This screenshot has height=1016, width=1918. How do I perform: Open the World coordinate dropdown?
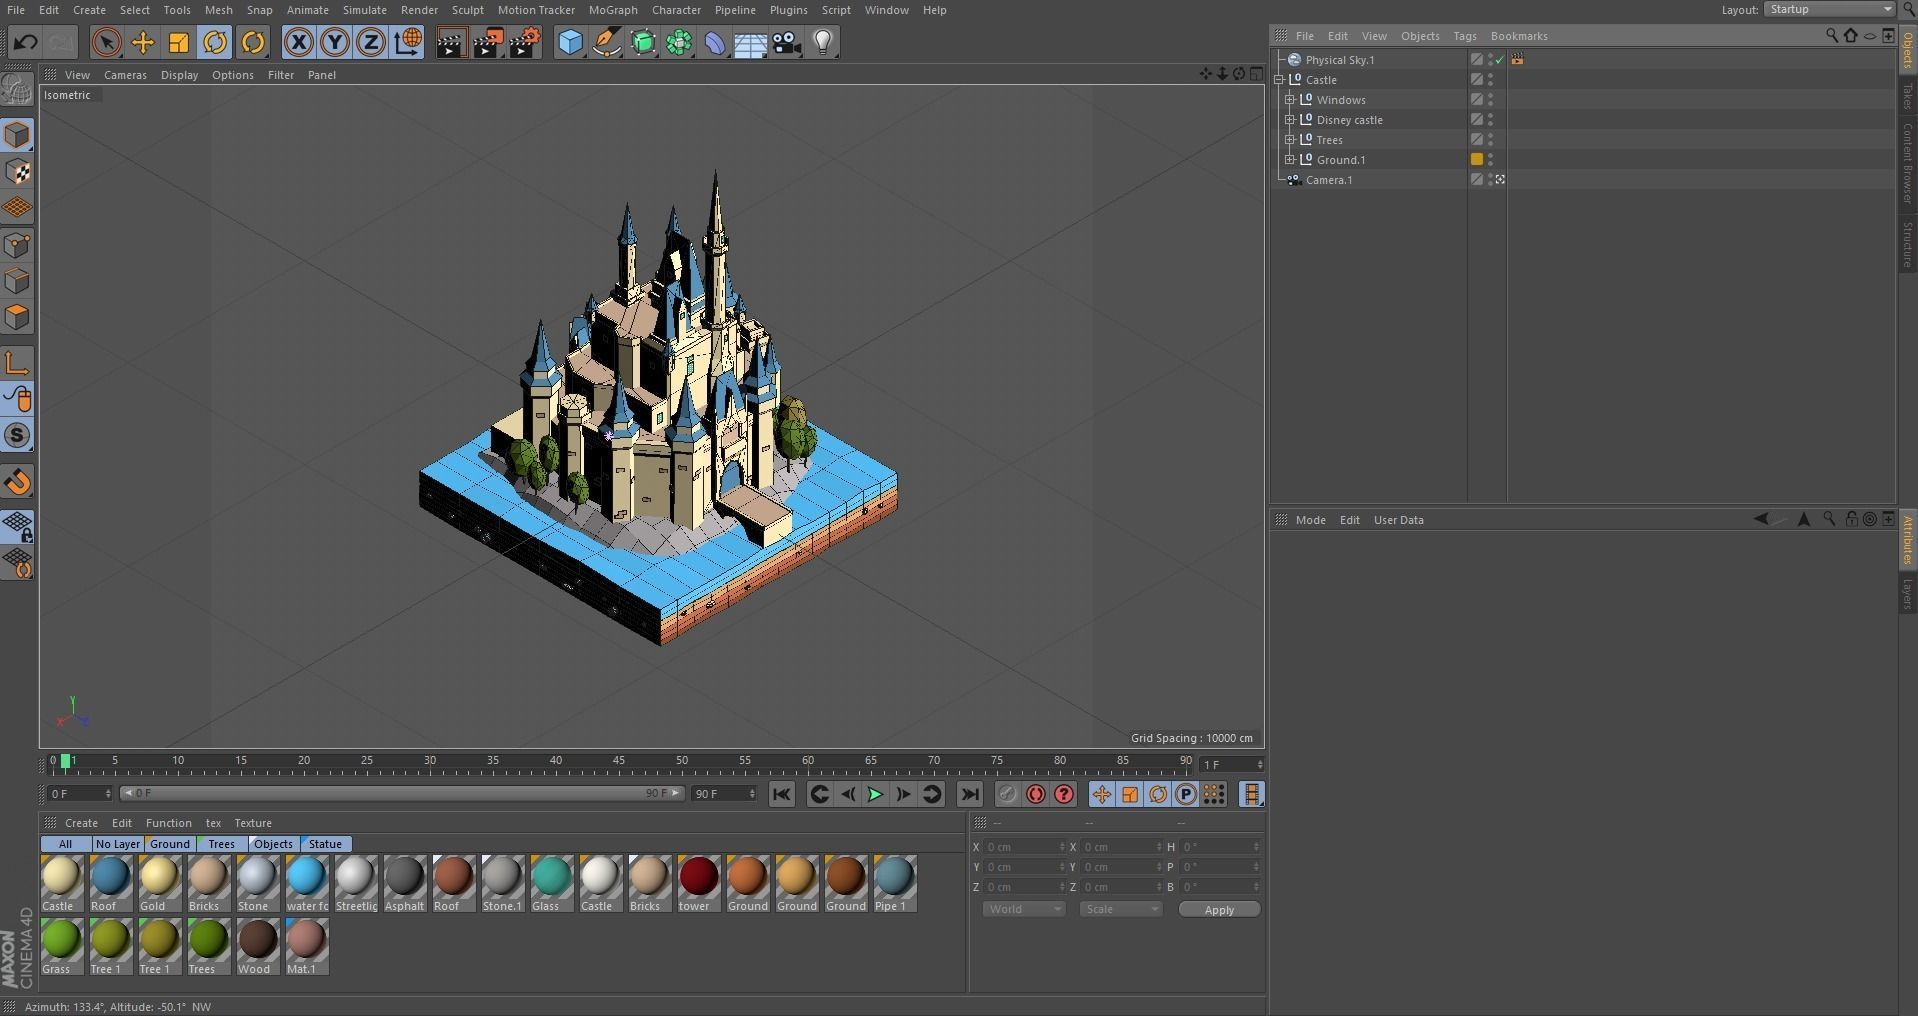1024,909
